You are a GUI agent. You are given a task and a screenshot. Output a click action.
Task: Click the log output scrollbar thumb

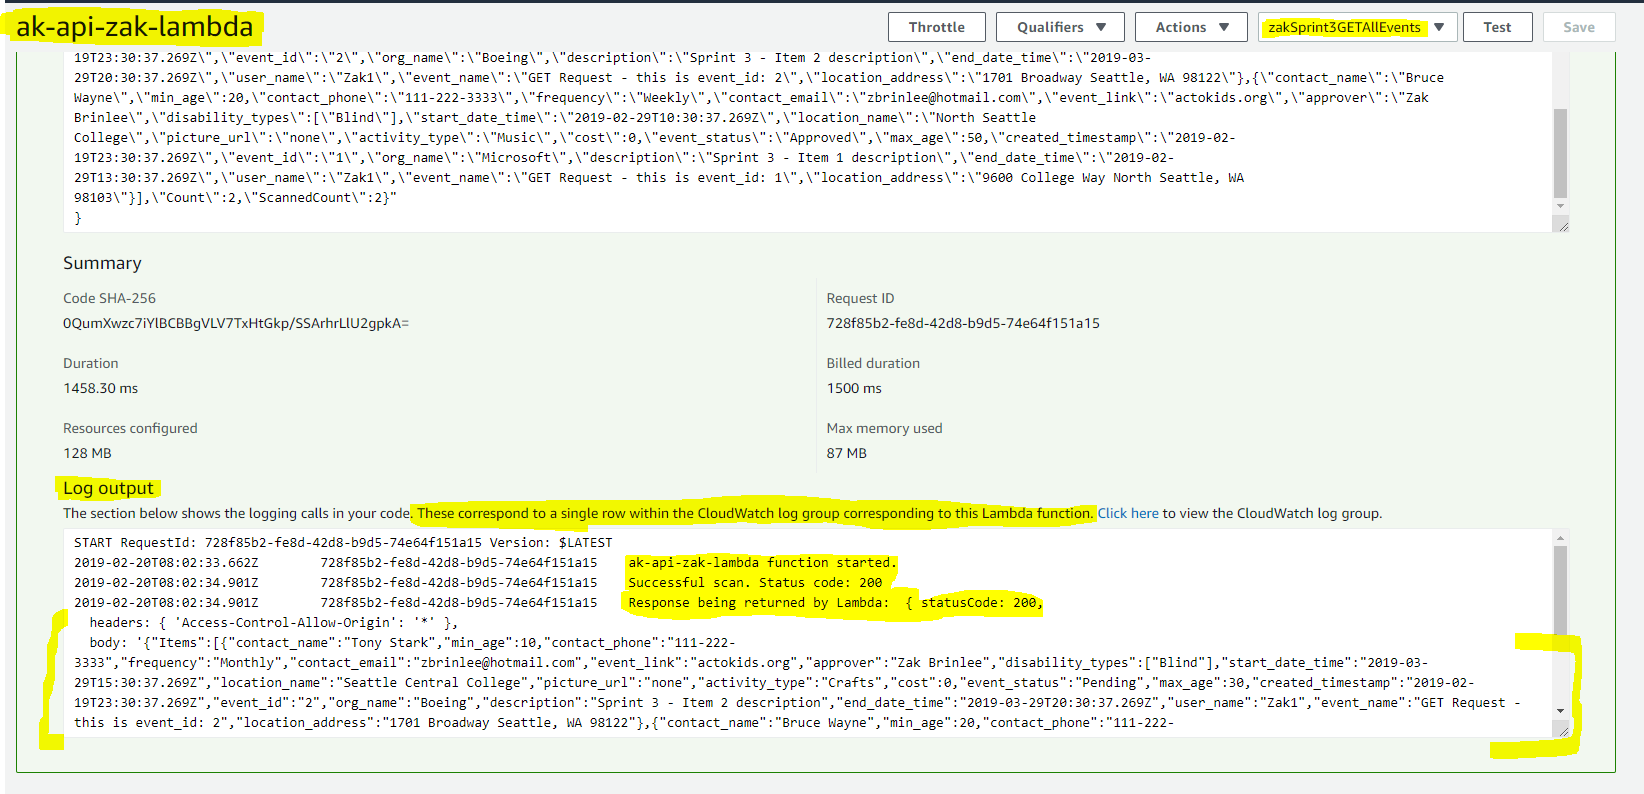[1560, 590]
